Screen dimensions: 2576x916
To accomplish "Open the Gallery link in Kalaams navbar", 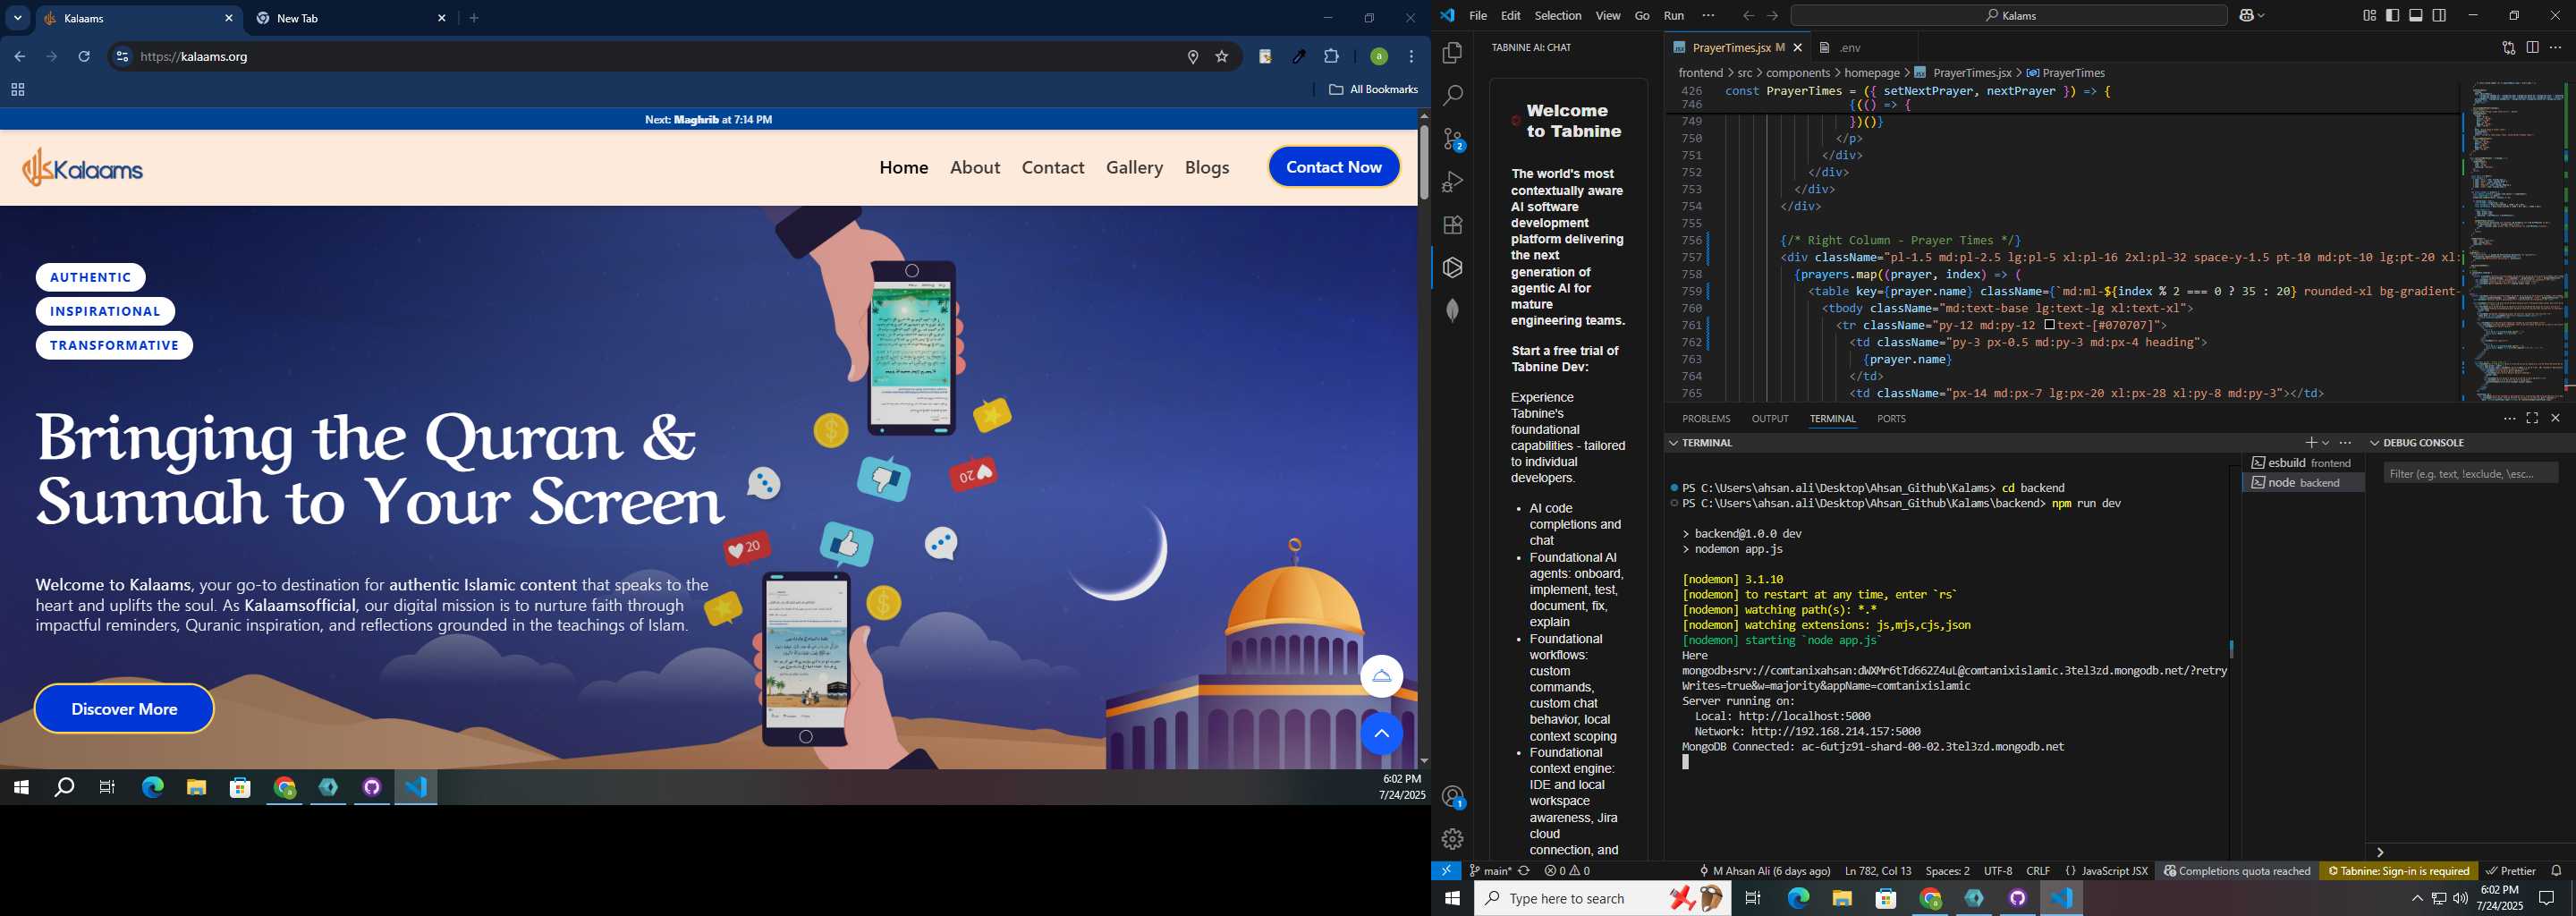I will pos(1134,168).
